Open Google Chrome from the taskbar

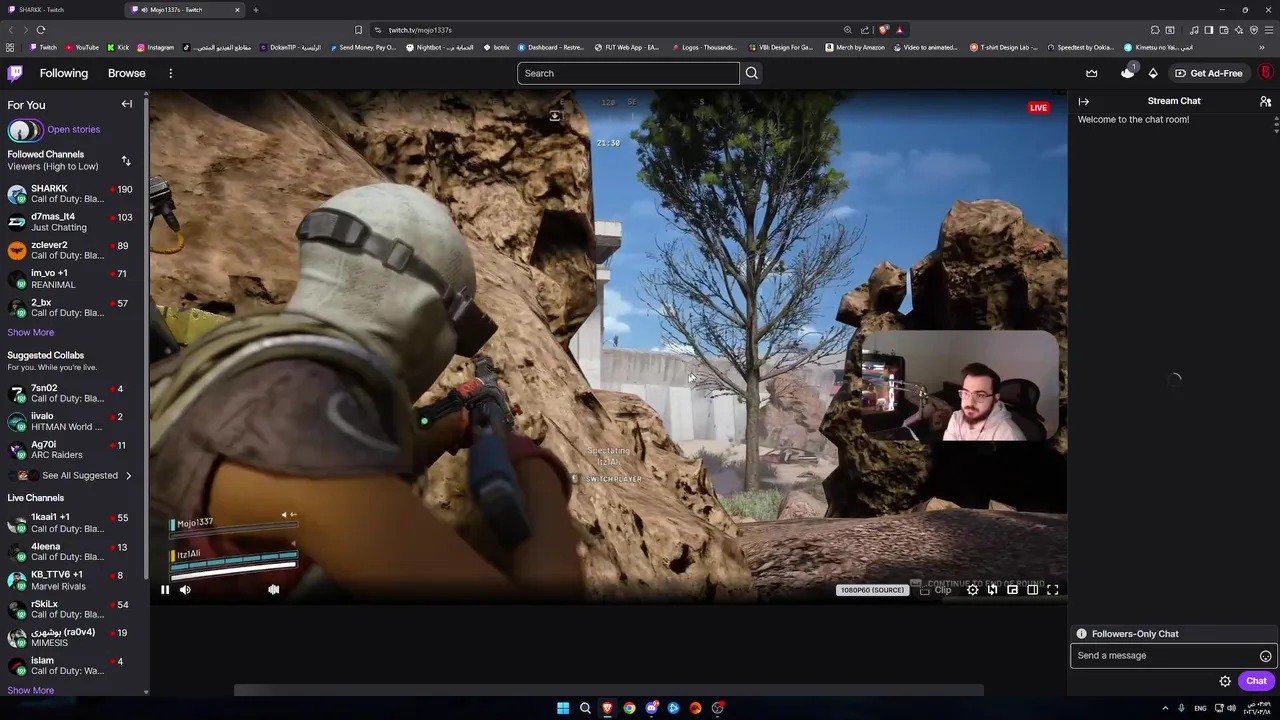tap(629, 708)
